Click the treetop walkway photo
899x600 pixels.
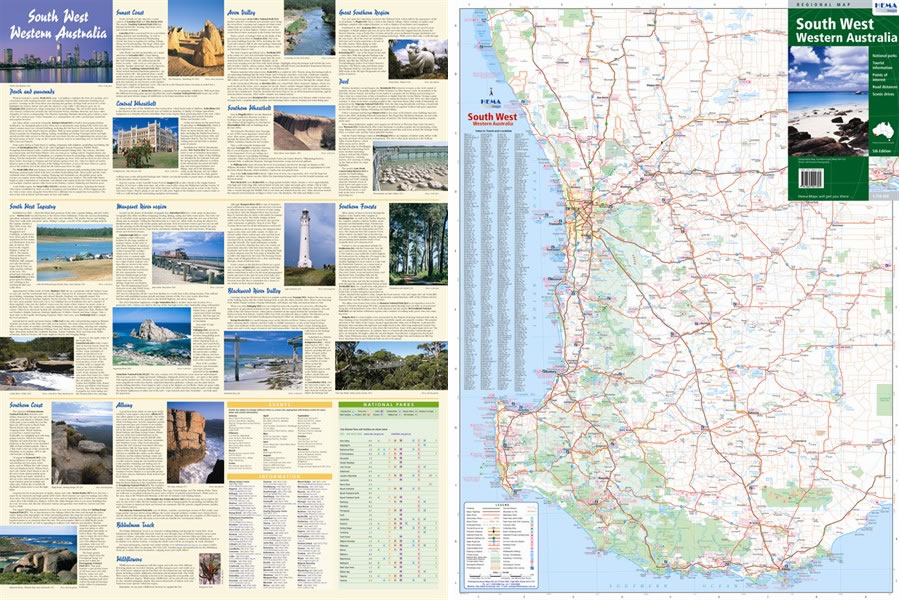pyautogui.click(x=392, y=367)
